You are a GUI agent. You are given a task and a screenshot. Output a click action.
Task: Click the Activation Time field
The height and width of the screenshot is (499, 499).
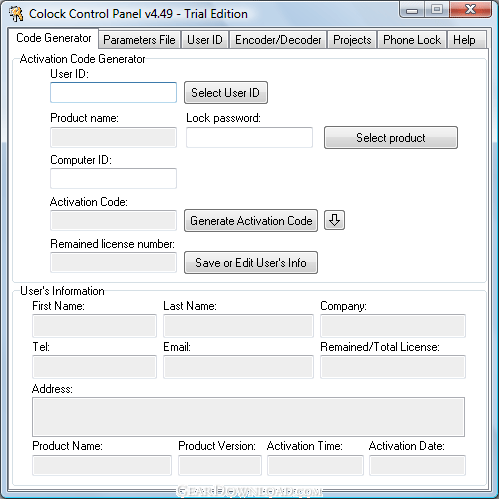[x=315, y=465]
